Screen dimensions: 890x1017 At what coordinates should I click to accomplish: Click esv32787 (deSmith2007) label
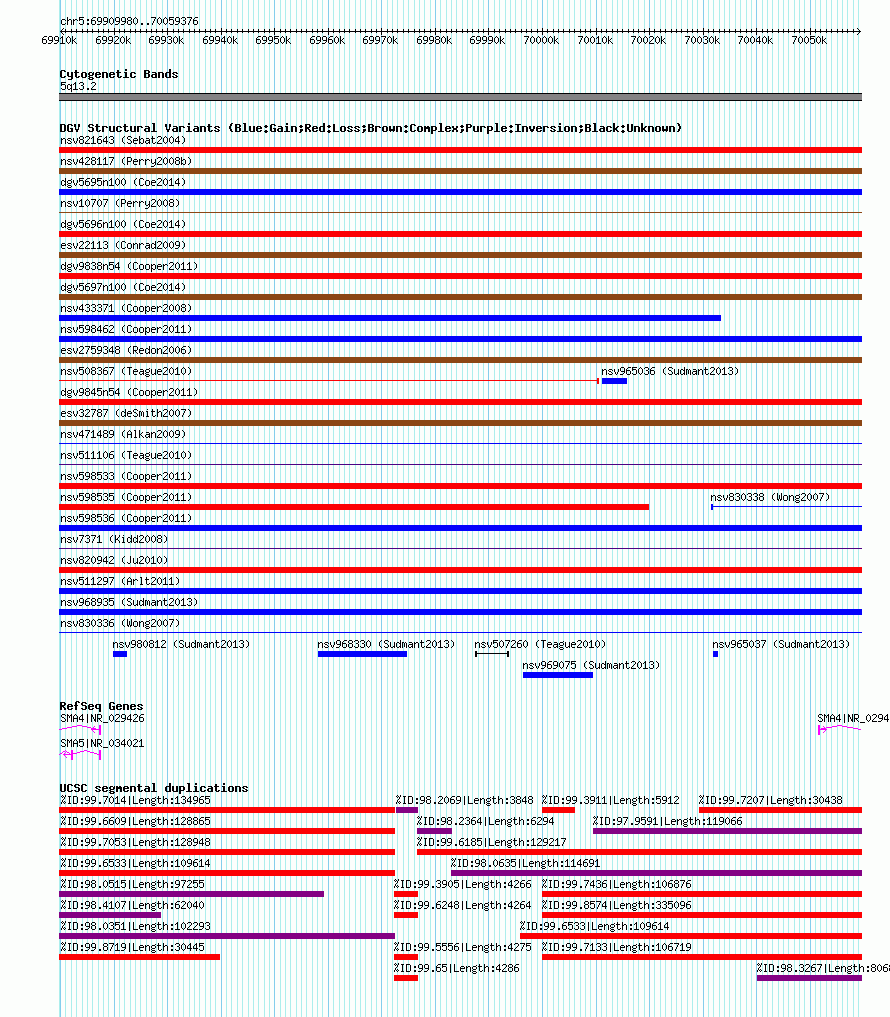126,413
